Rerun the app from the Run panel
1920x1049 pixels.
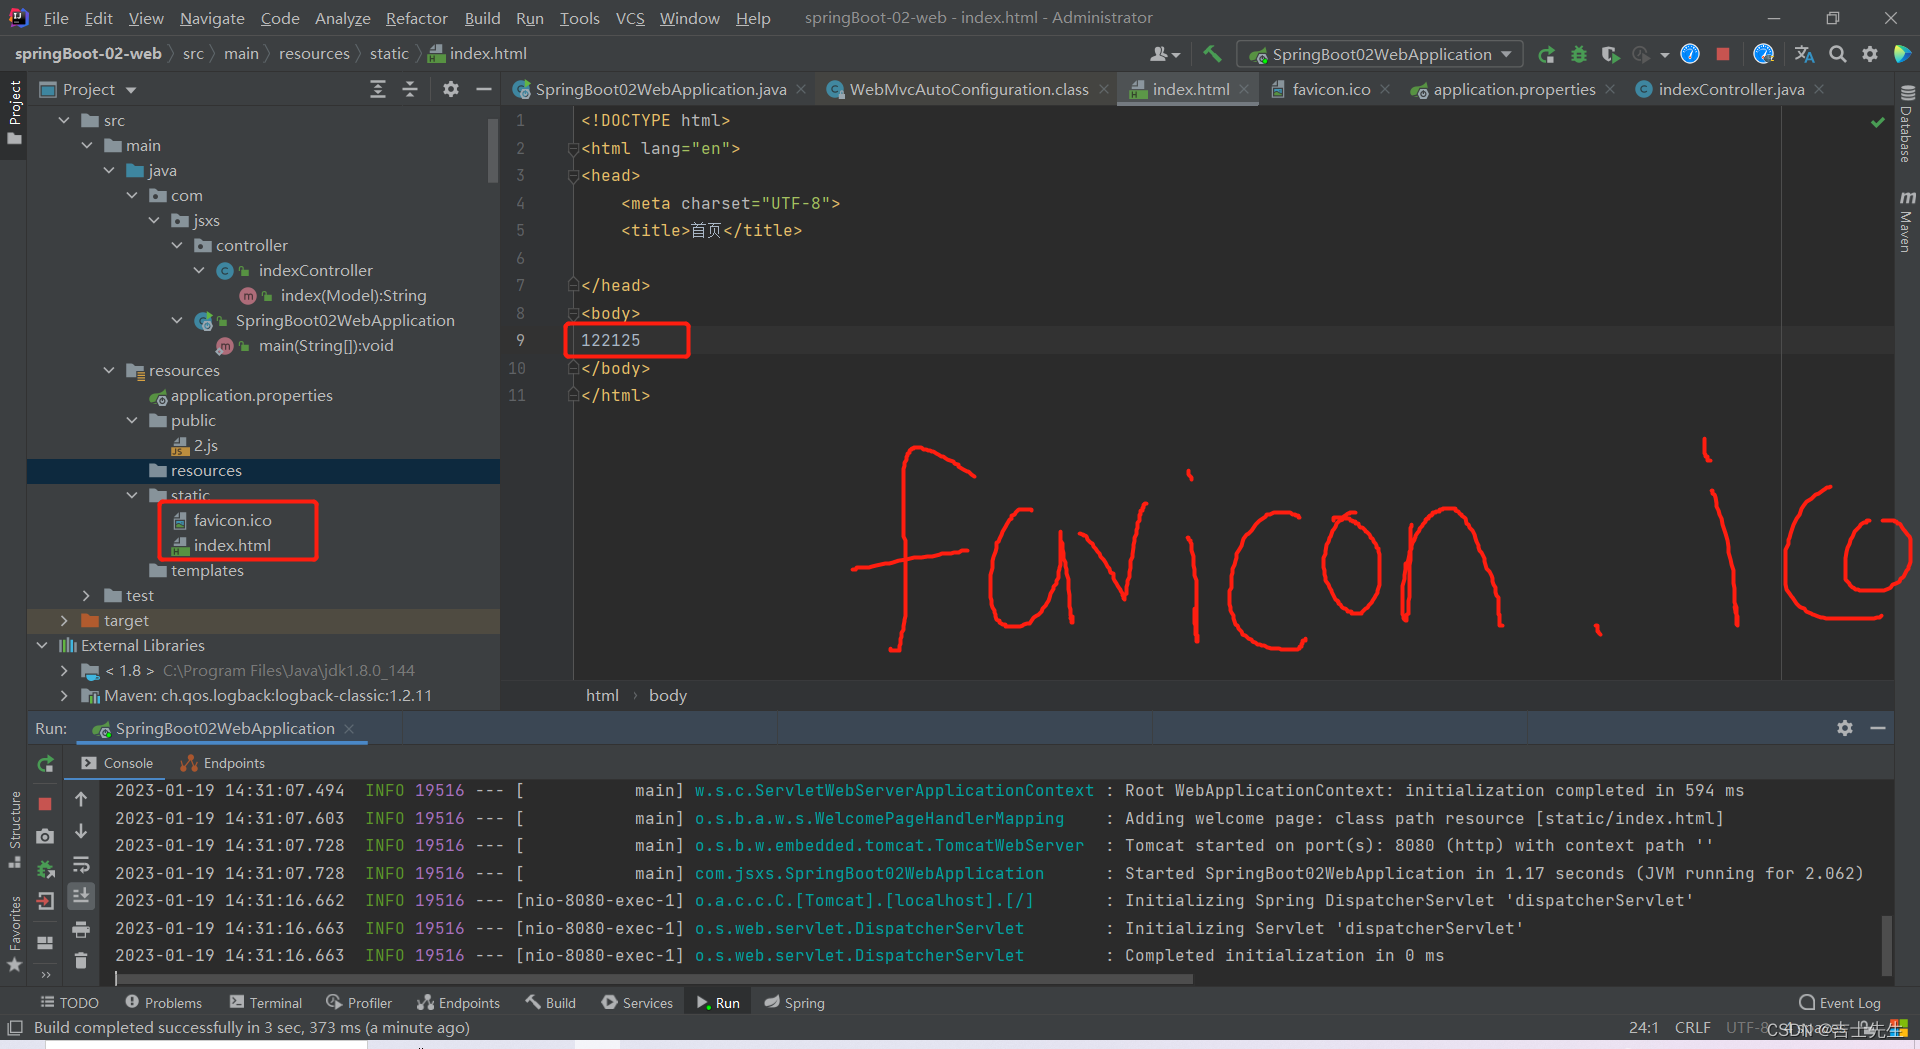click(46, 763)
